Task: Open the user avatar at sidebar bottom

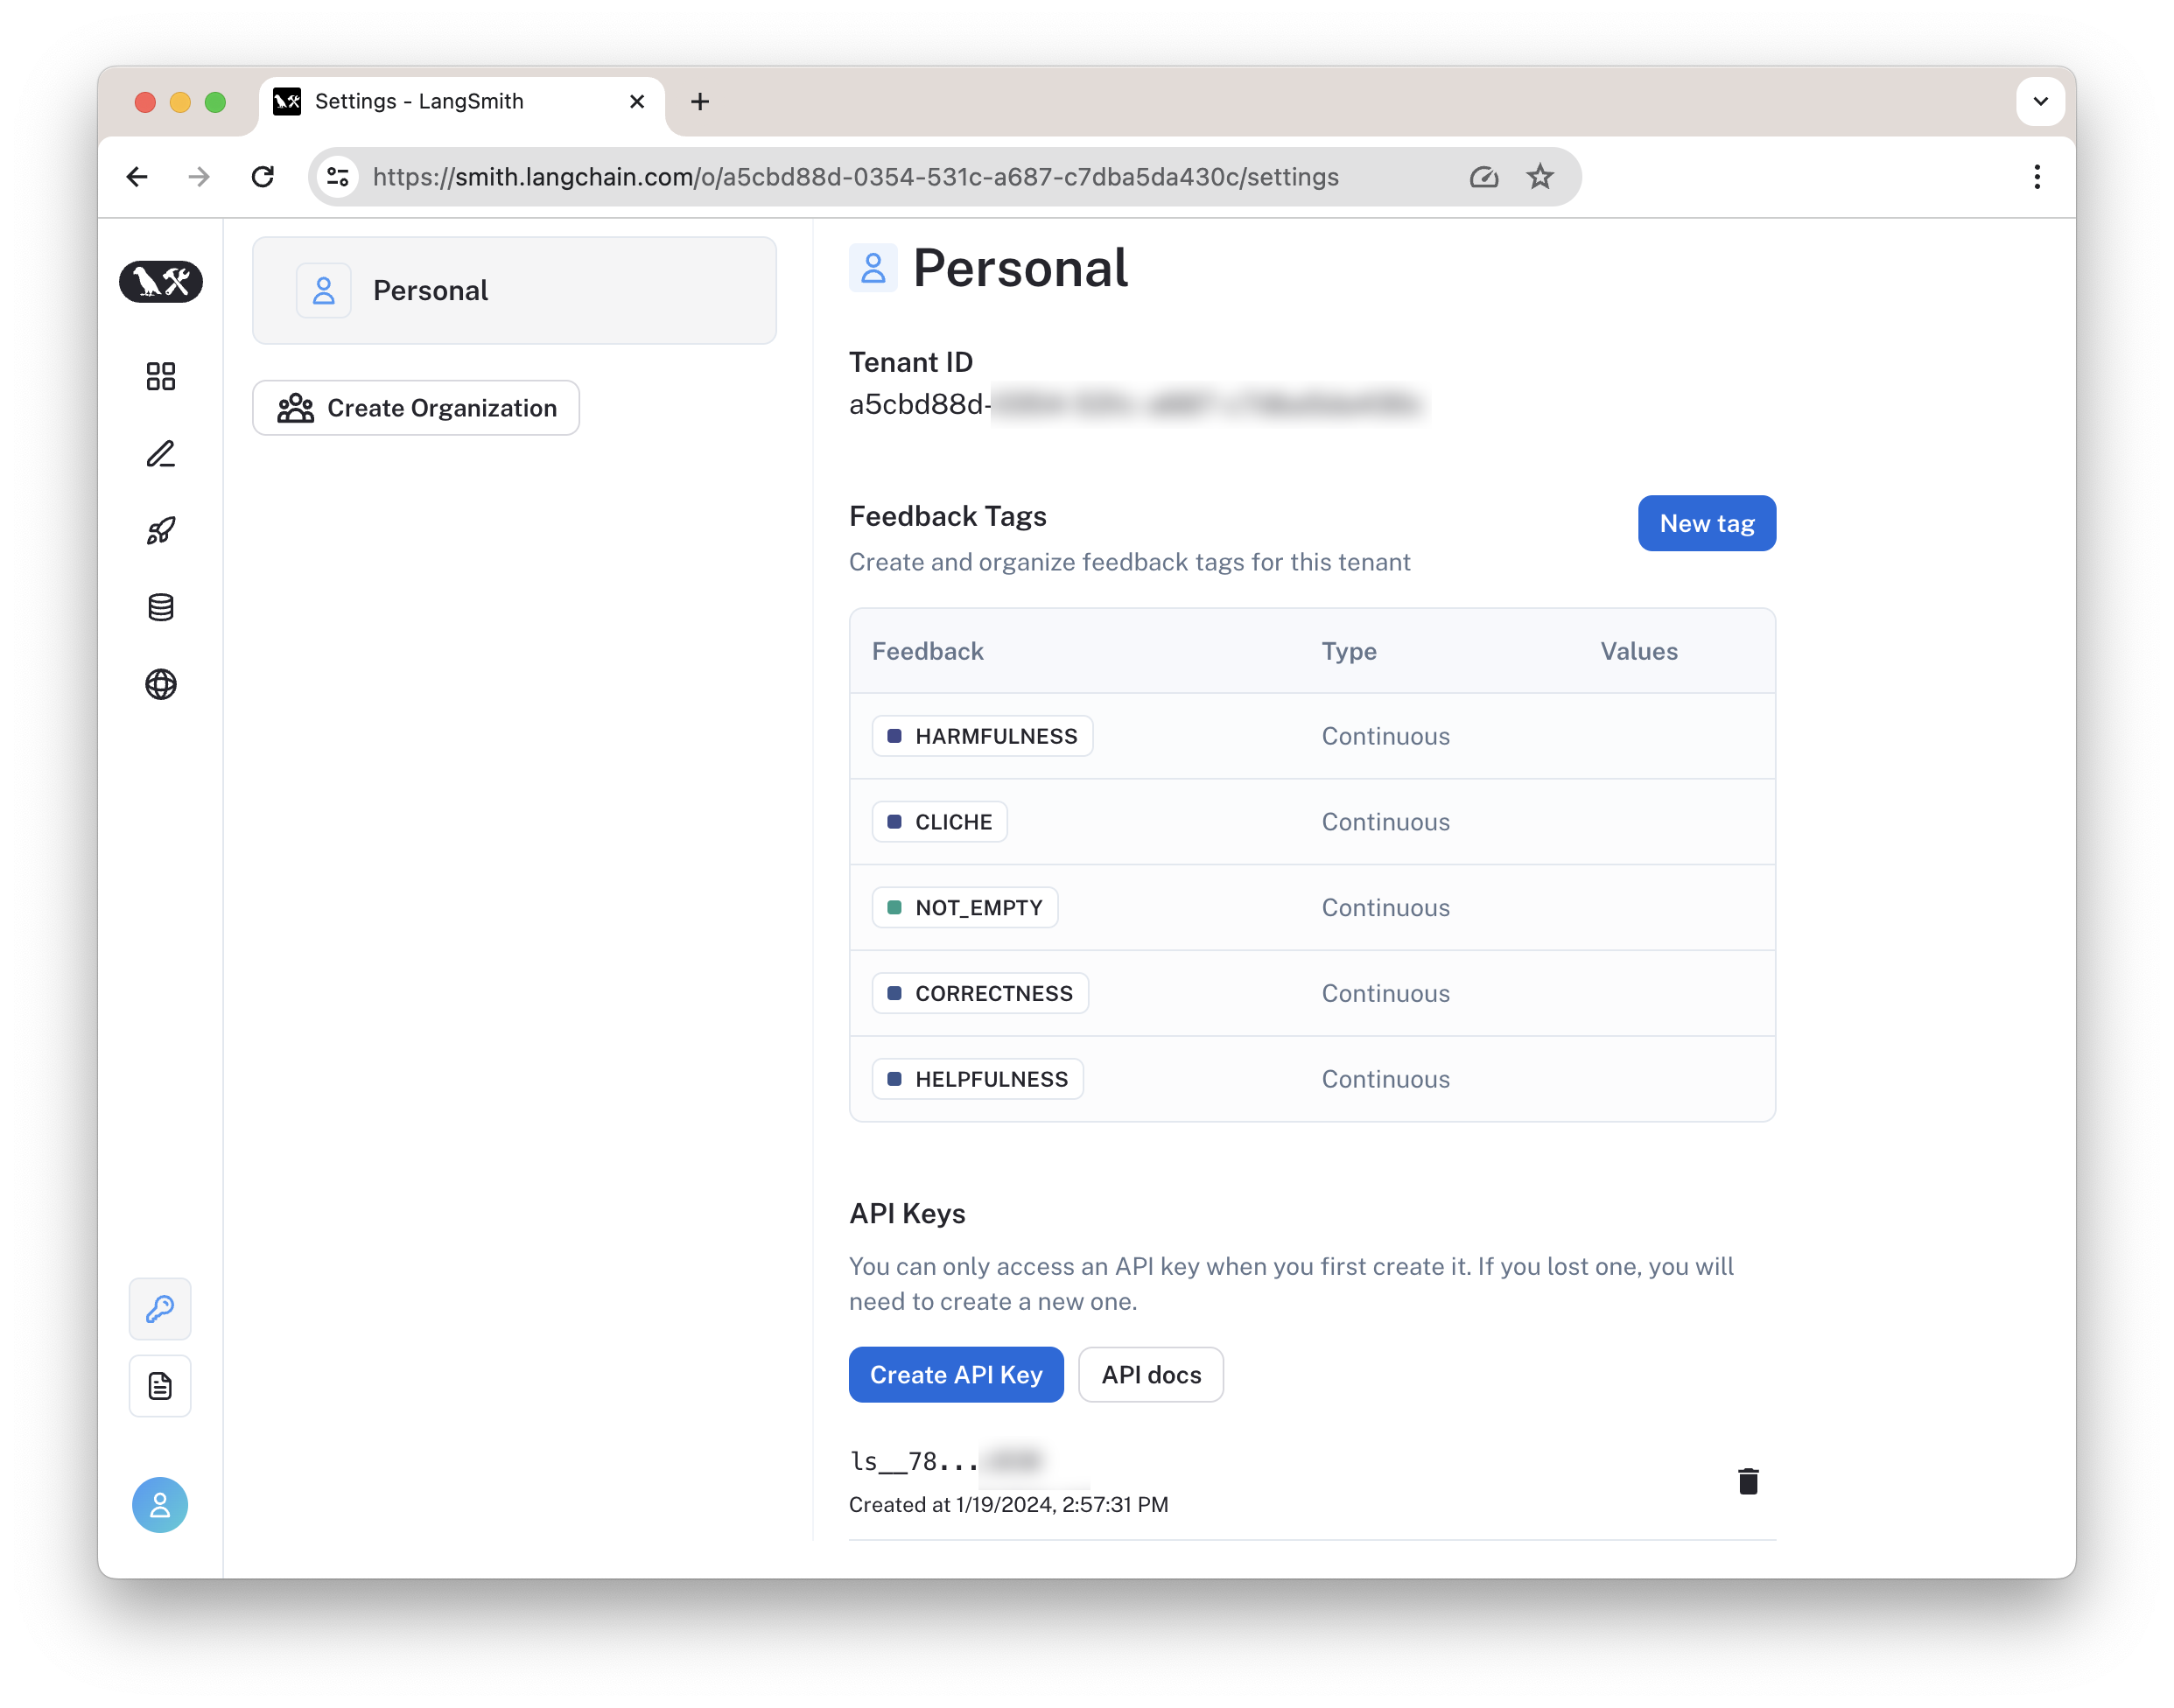Action: [x=160, y=1505]
